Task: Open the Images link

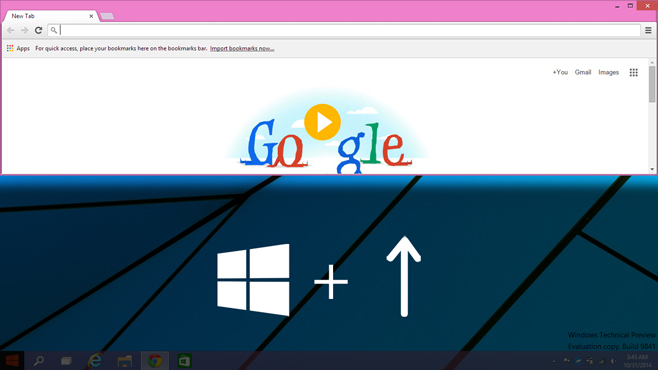Action: (x=608, y=72)
